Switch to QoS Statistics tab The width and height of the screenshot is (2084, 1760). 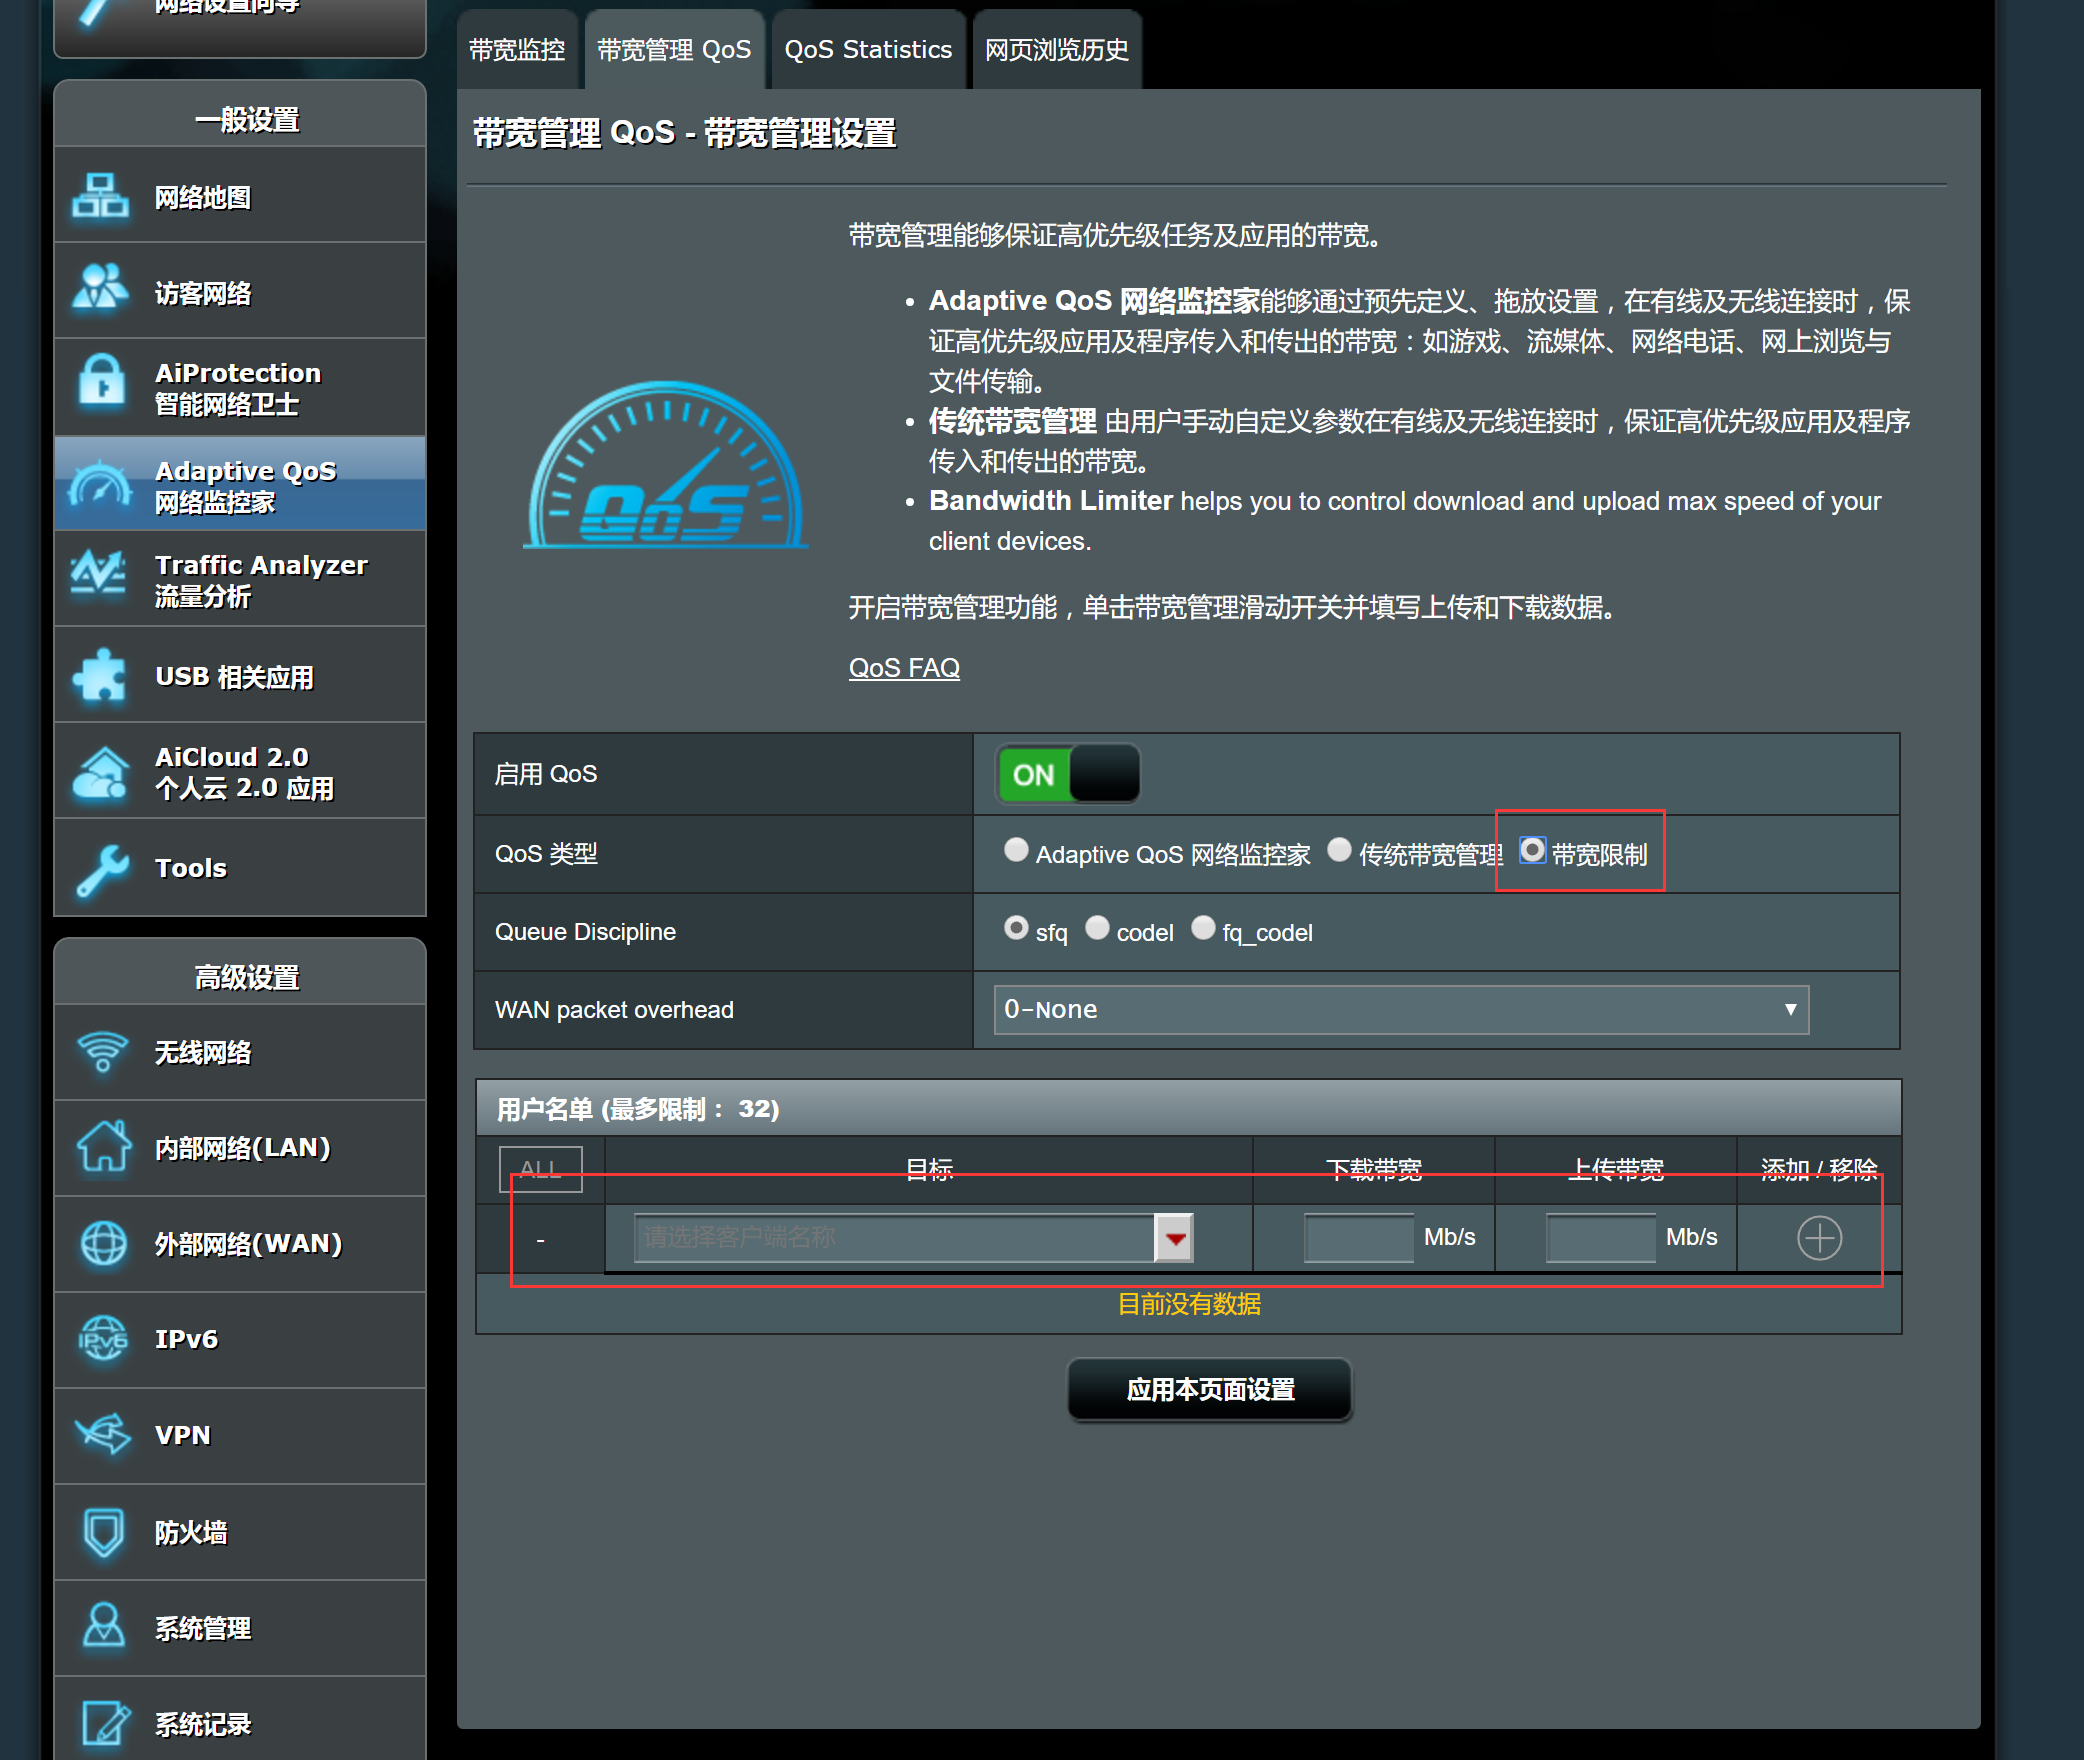coord(867,50)
